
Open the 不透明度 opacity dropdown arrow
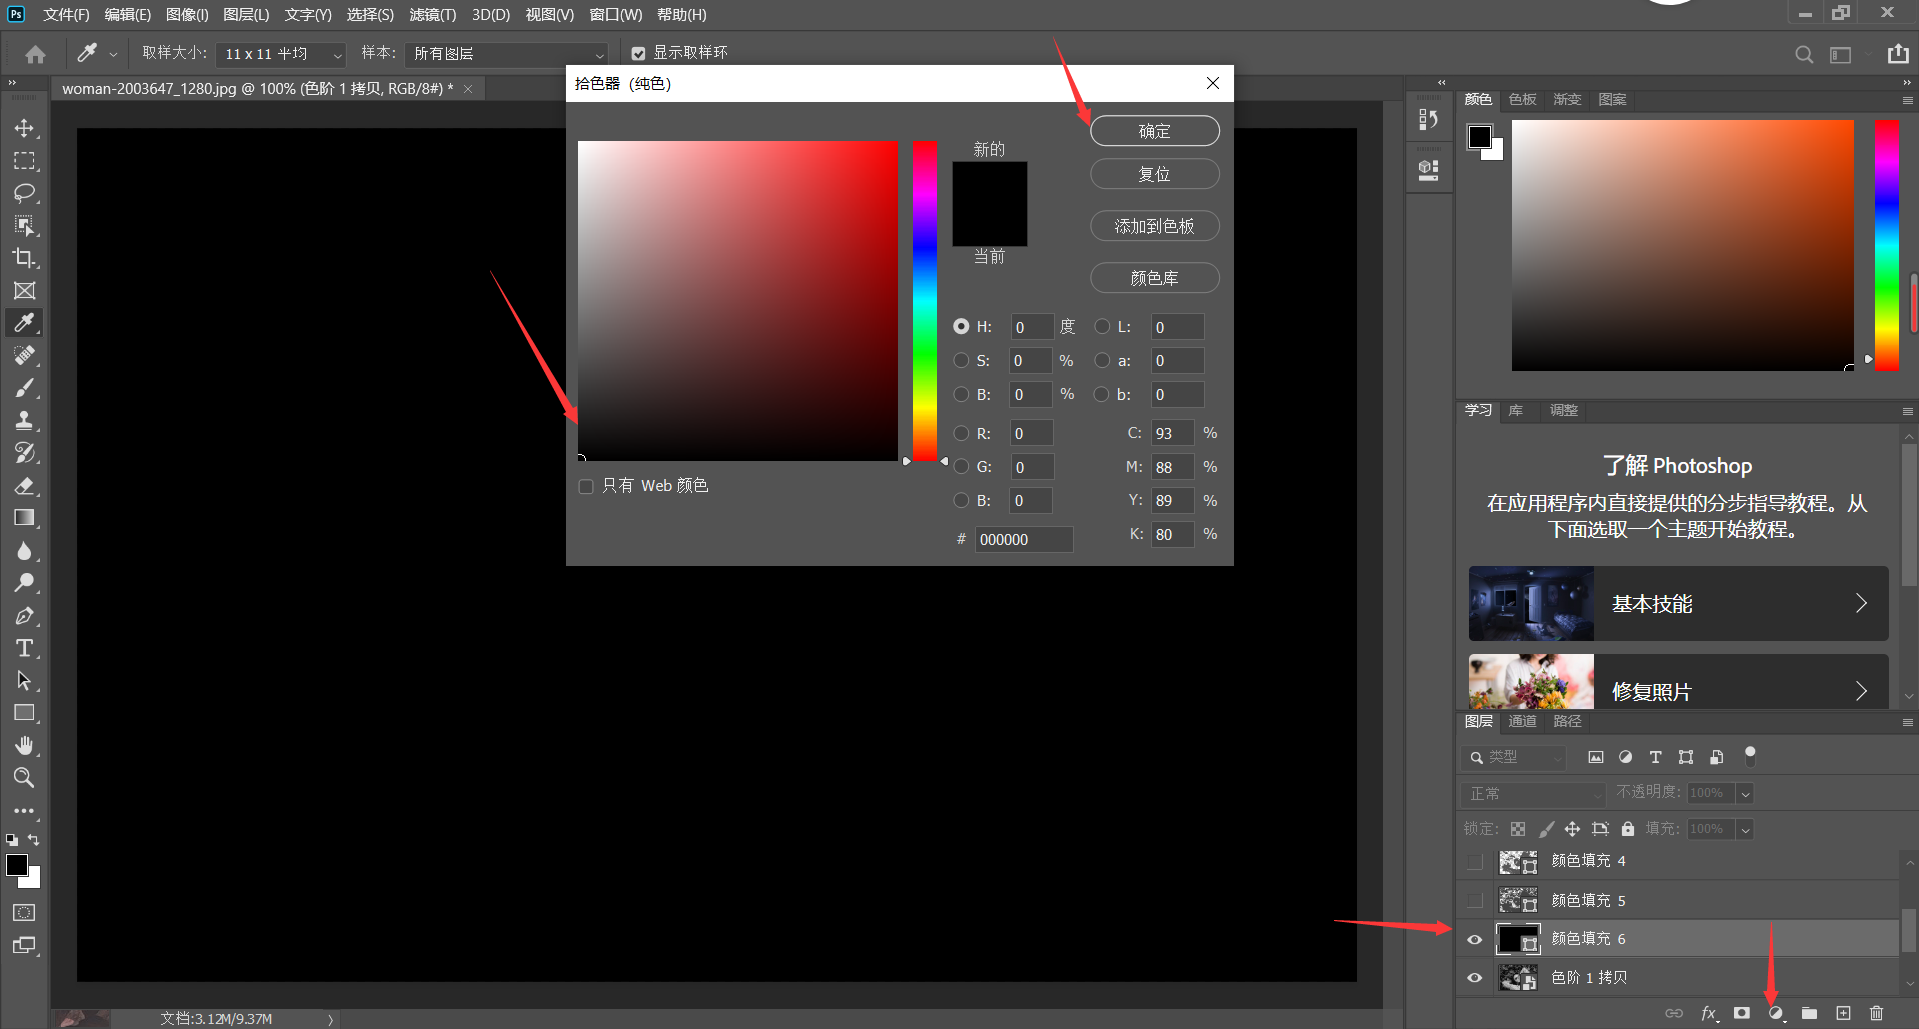tap(1745, 793)
